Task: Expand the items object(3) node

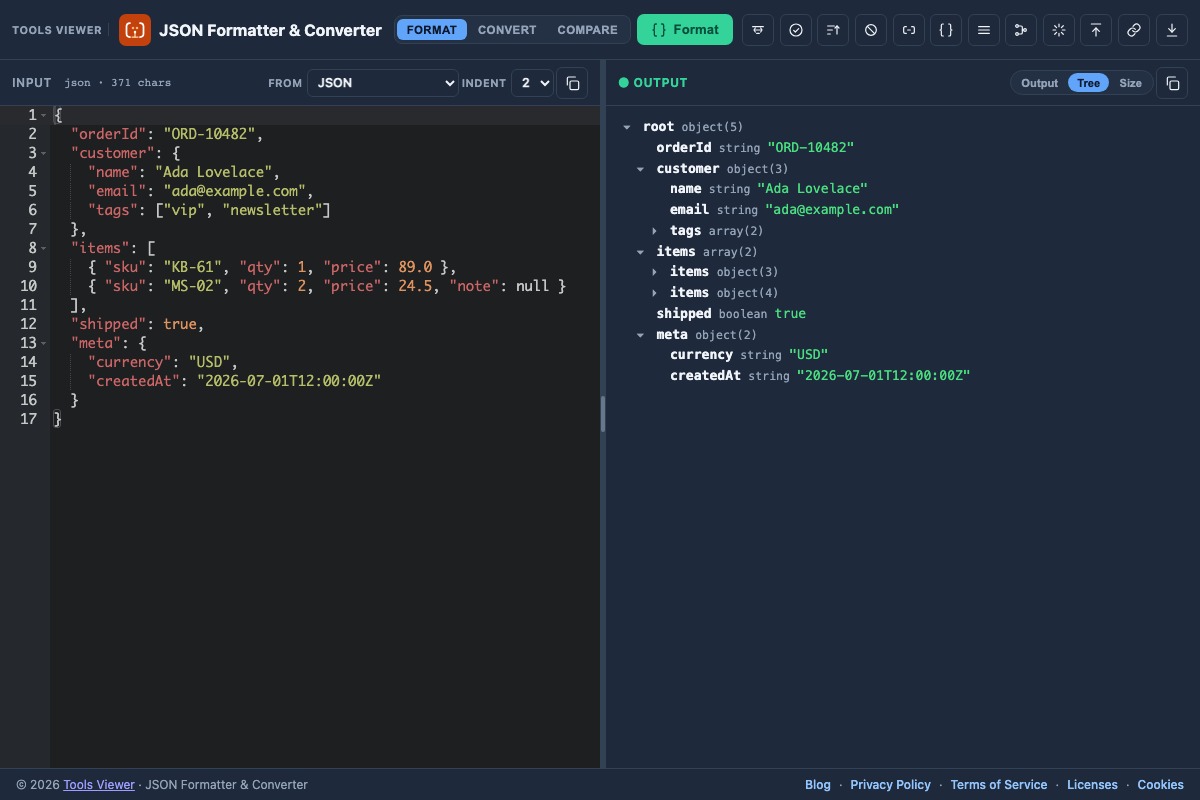Action: click(x=655, y=272)
